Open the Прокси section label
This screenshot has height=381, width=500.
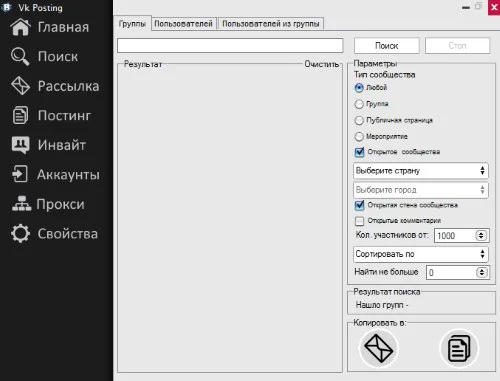[60, 204]
